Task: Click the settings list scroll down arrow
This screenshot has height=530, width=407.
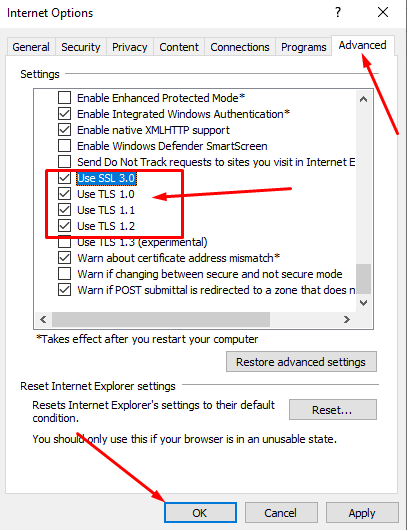Action: coord(363,303)
